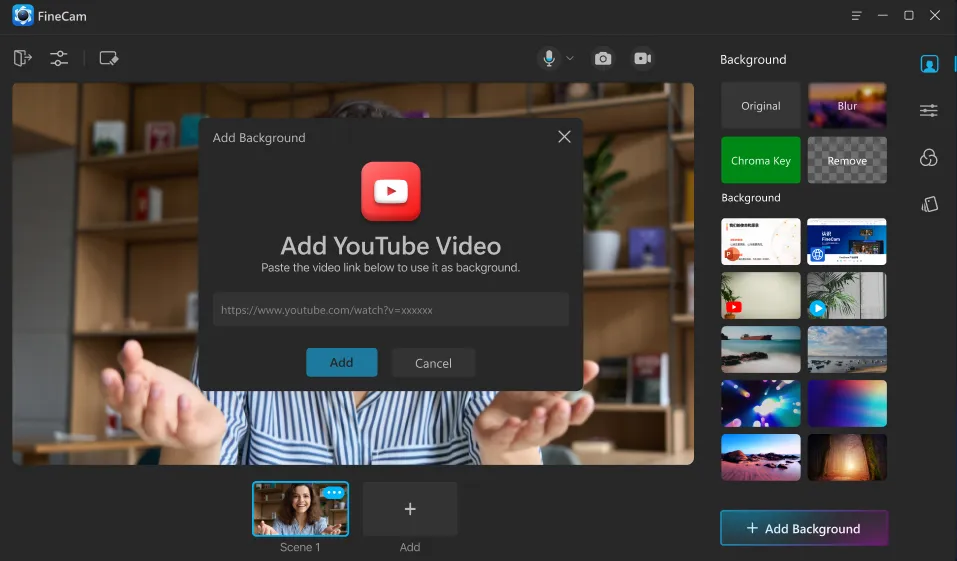Cancel the Add YouTube Video dialog
This screenshot has width=957, height=561.
click(433, 363)
